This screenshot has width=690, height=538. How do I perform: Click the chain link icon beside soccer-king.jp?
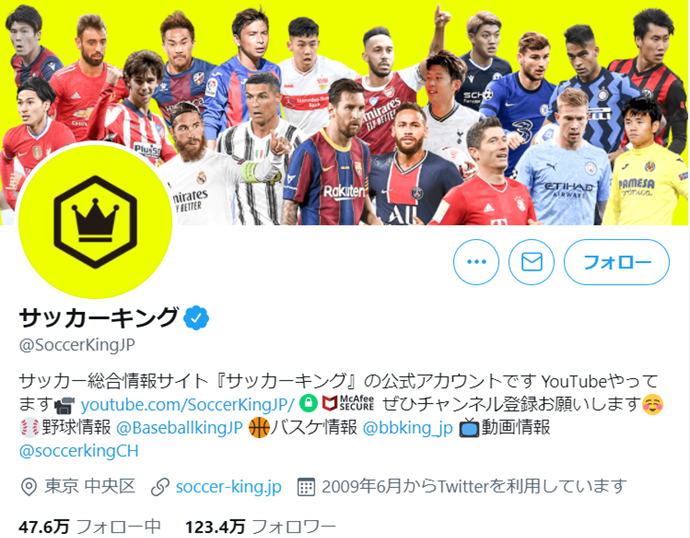pos(160,487)
